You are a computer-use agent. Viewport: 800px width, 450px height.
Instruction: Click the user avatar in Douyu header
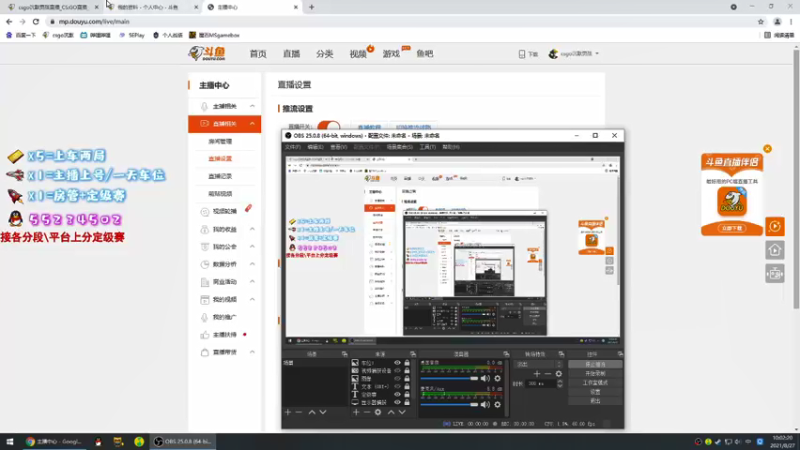[553, 54]
